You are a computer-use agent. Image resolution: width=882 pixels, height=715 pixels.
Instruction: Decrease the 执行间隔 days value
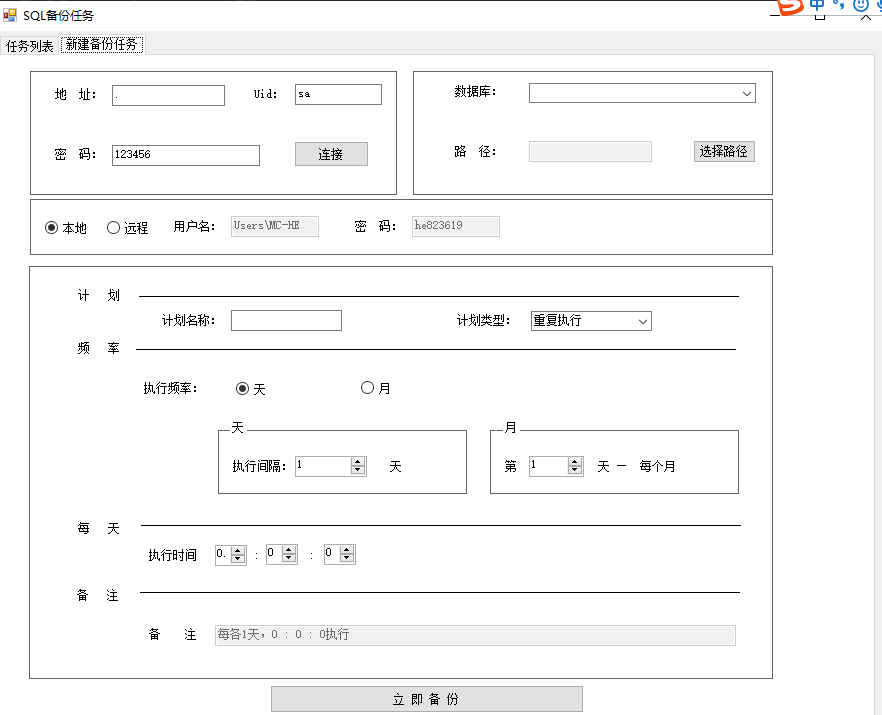coord(358,470)
